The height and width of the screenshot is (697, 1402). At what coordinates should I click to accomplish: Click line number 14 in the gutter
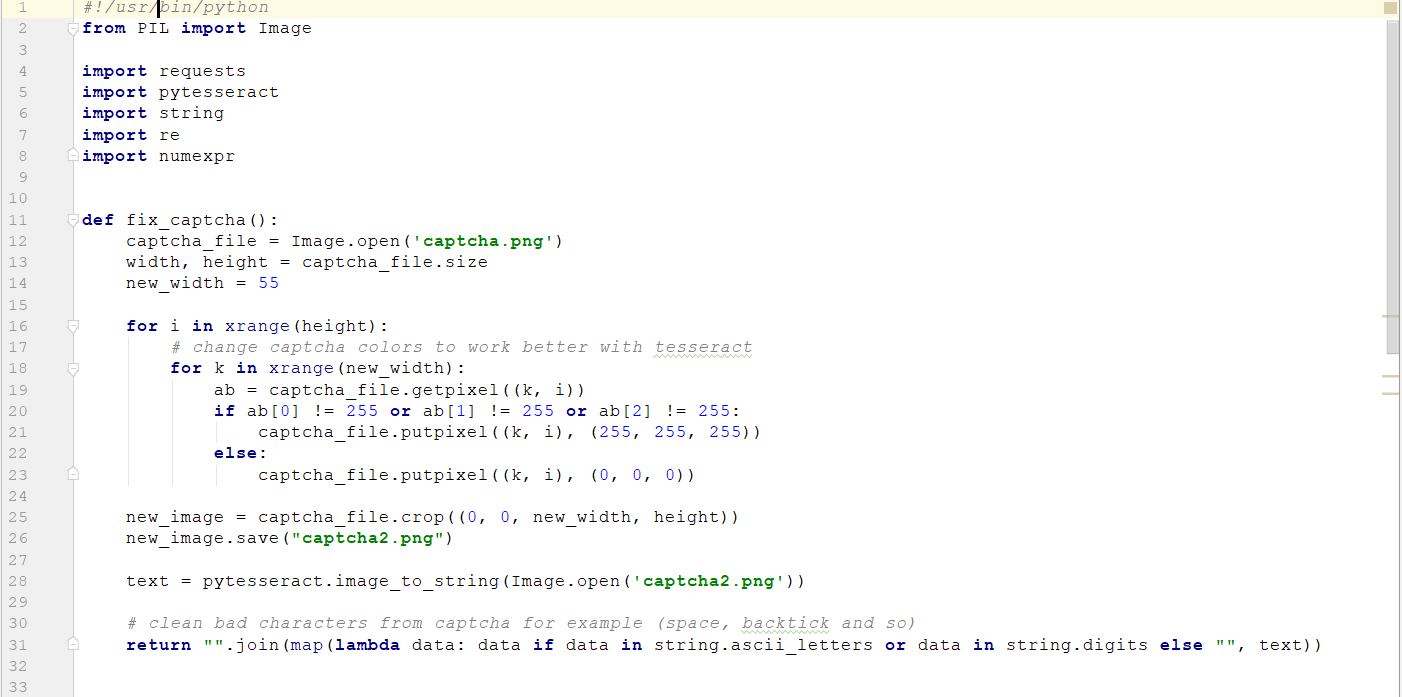point(17,283)
